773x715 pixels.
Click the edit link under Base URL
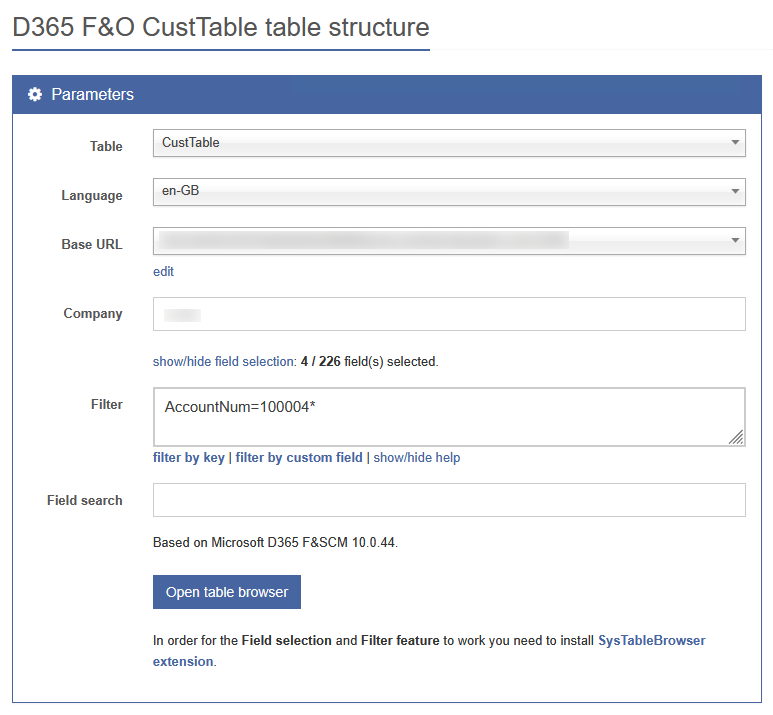(163, 272)
